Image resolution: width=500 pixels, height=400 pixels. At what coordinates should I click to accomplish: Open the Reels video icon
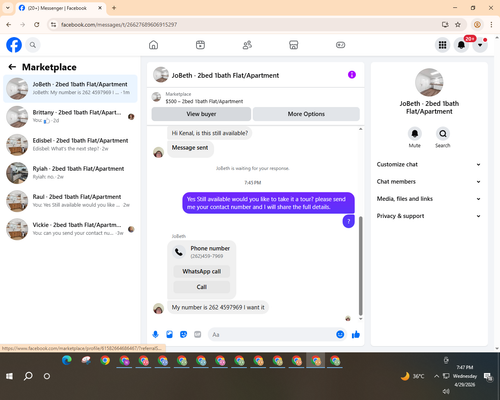tap(200, 45)
